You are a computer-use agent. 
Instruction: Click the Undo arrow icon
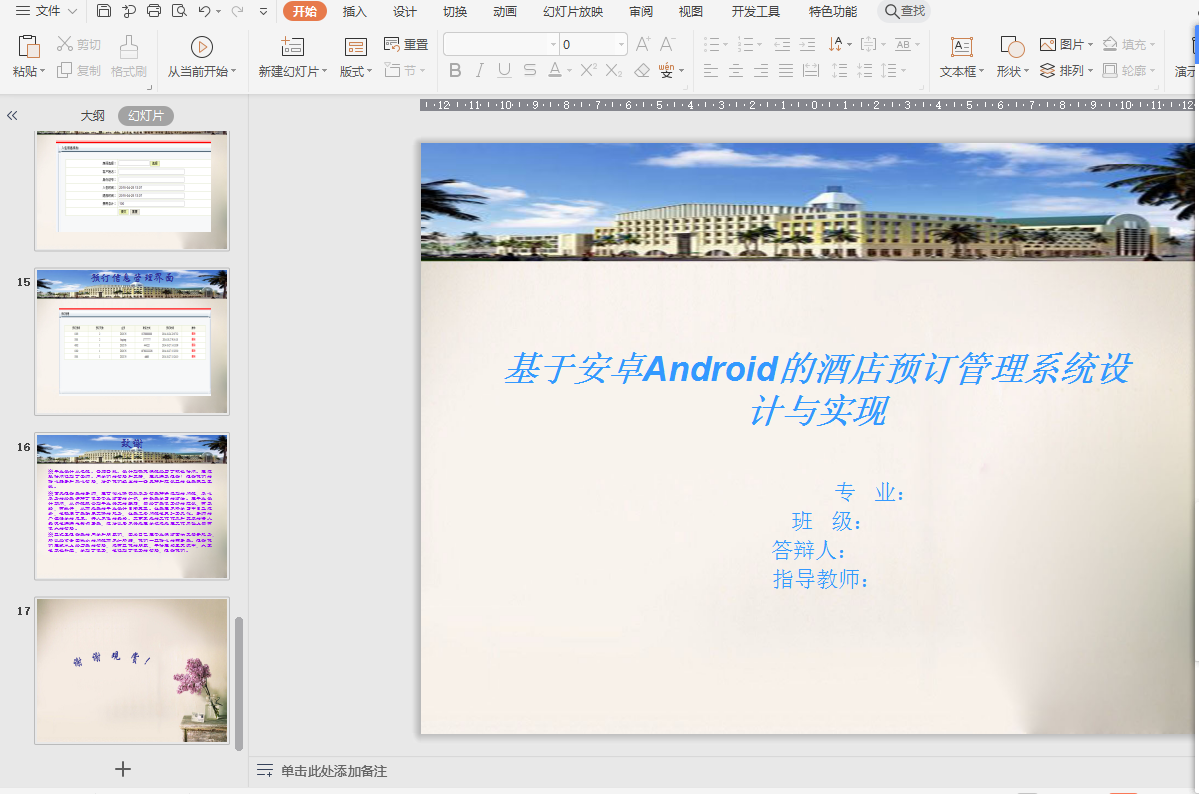click(203, 11)
